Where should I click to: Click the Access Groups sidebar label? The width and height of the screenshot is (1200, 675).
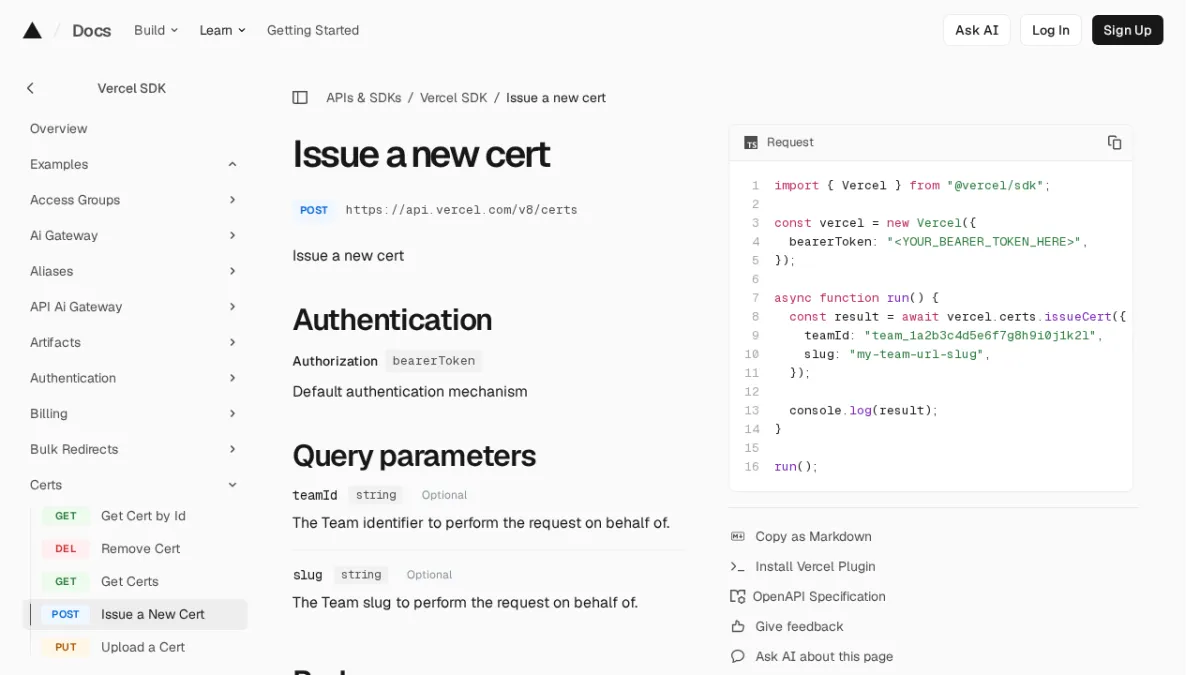pyautogui.click(x=75, y=200)
